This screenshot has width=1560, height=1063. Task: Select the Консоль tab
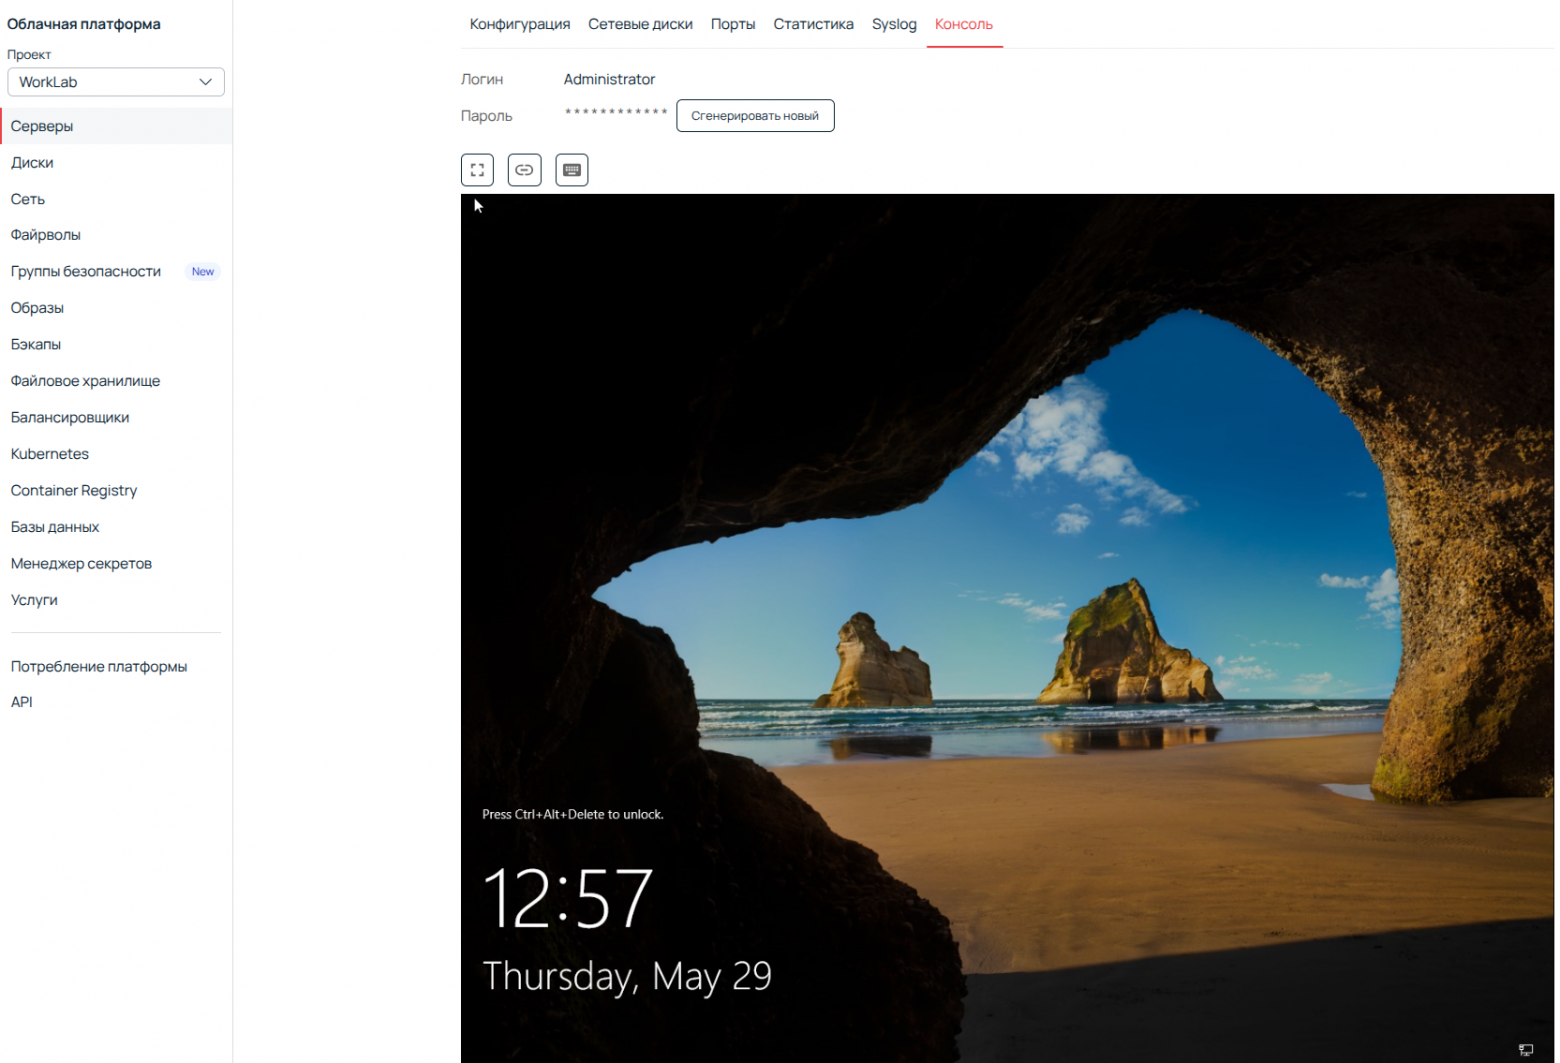click(x=964, y=24)
